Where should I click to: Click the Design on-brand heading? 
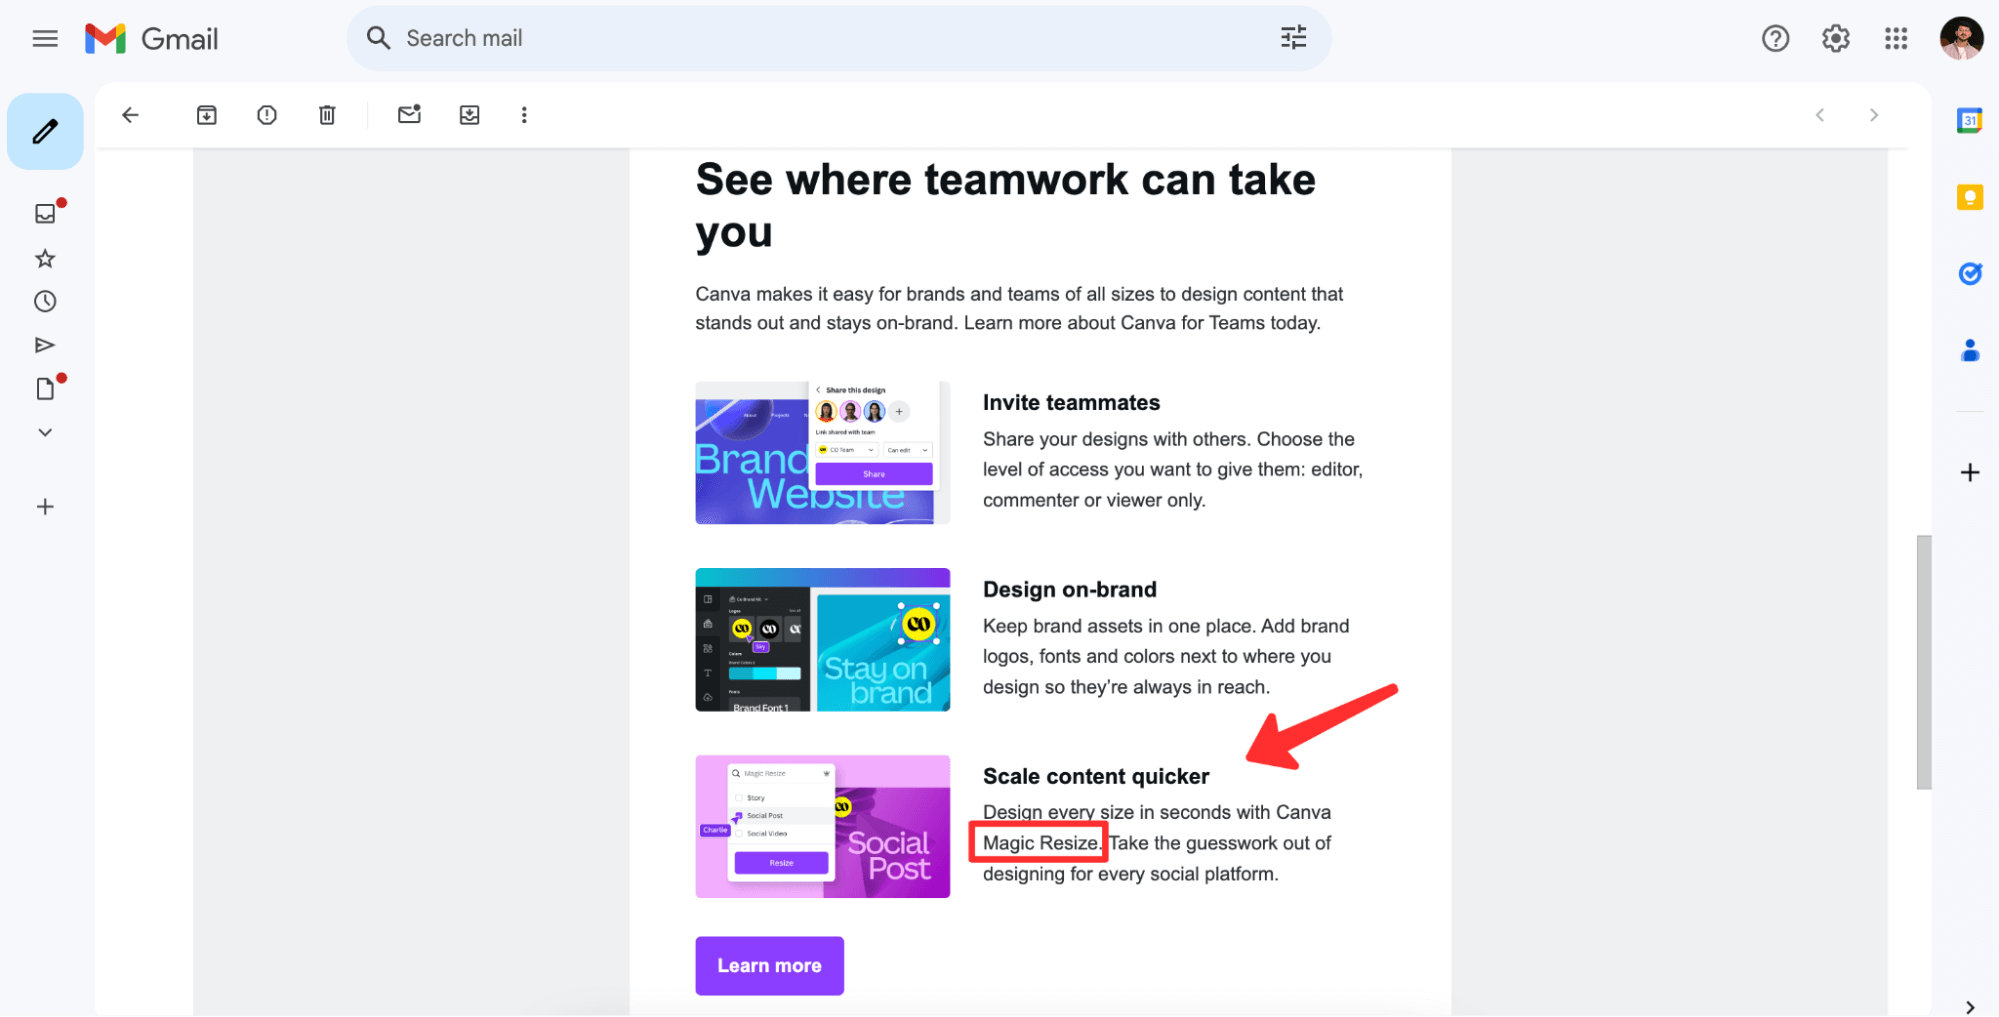coord(1069,590)
